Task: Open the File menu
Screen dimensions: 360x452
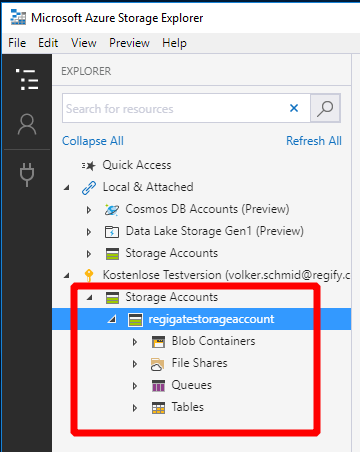Action: pyautogui.click(x=17, y=43)
